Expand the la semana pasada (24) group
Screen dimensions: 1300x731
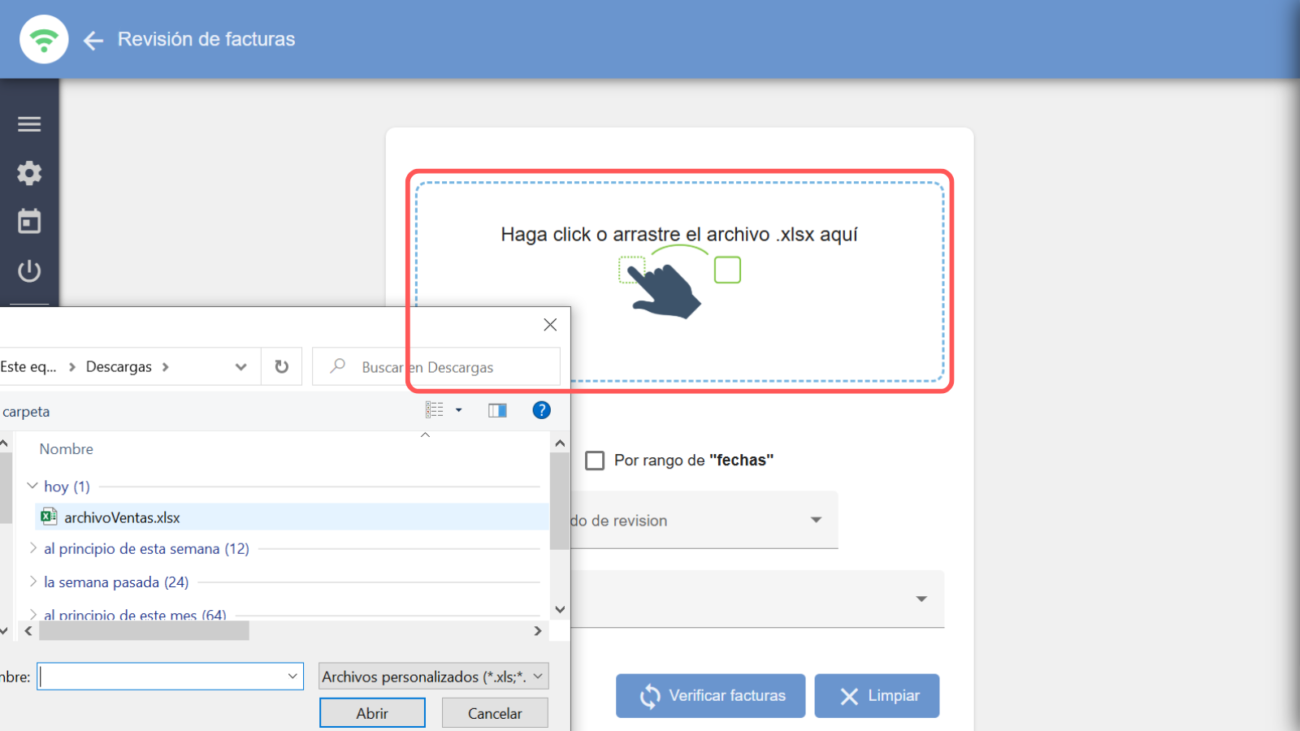[32, 582]
